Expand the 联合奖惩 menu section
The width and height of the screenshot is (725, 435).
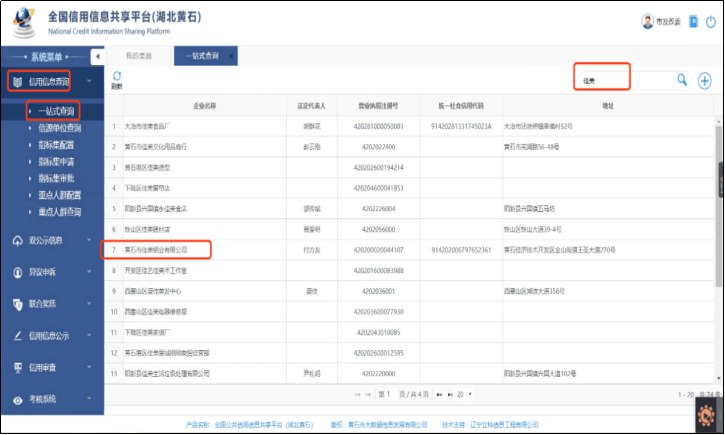pyautogui.click(x=52, y=304)
